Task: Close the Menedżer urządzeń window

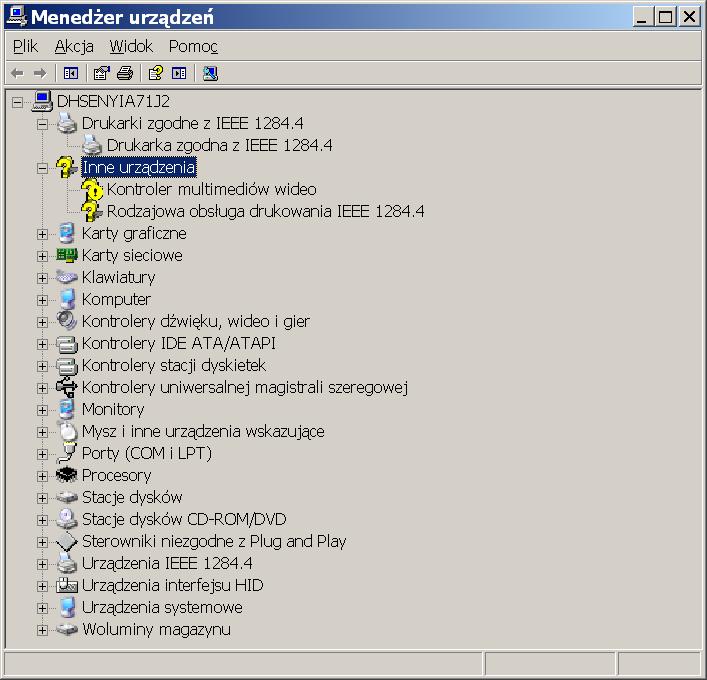Action: [690, 17]
